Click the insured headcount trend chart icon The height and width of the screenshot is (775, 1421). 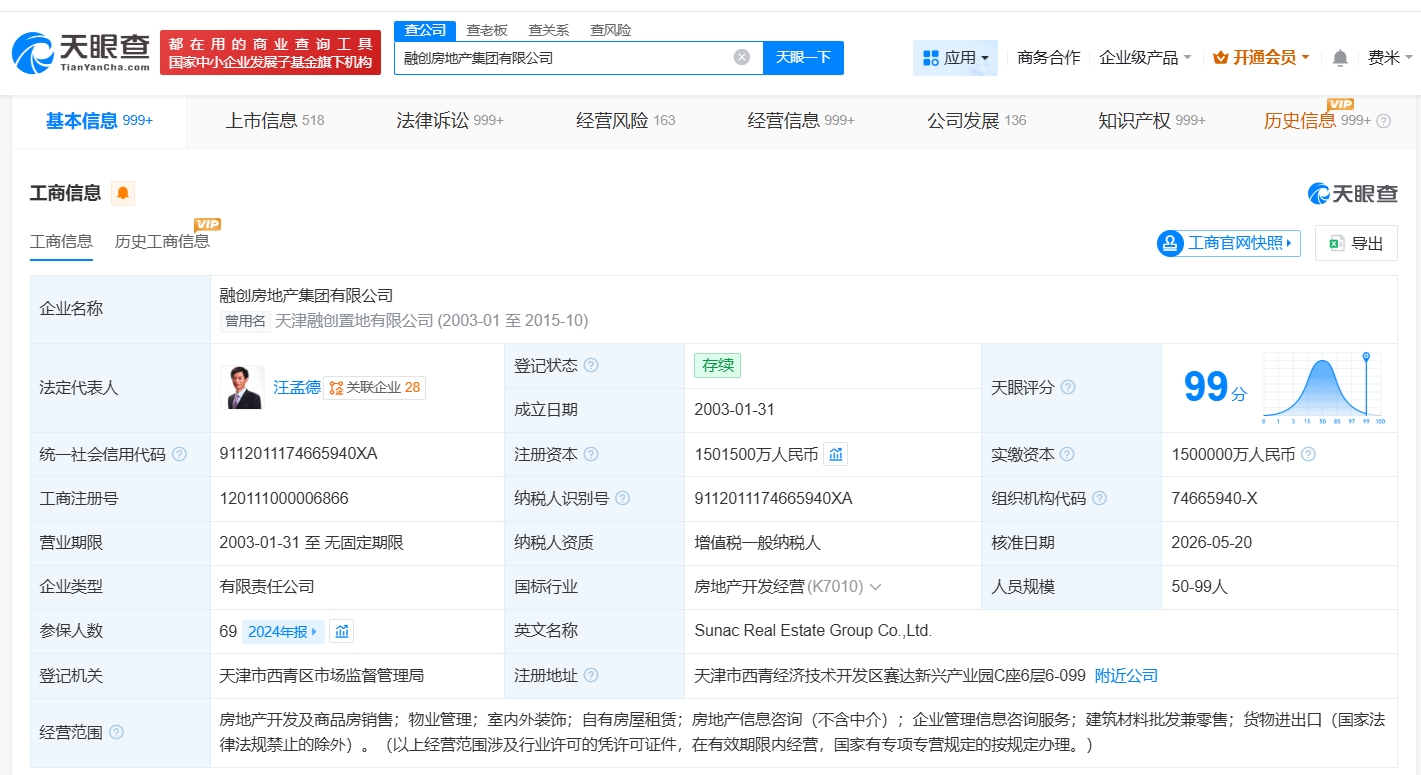pyautogui.click(x=342, y=631)
